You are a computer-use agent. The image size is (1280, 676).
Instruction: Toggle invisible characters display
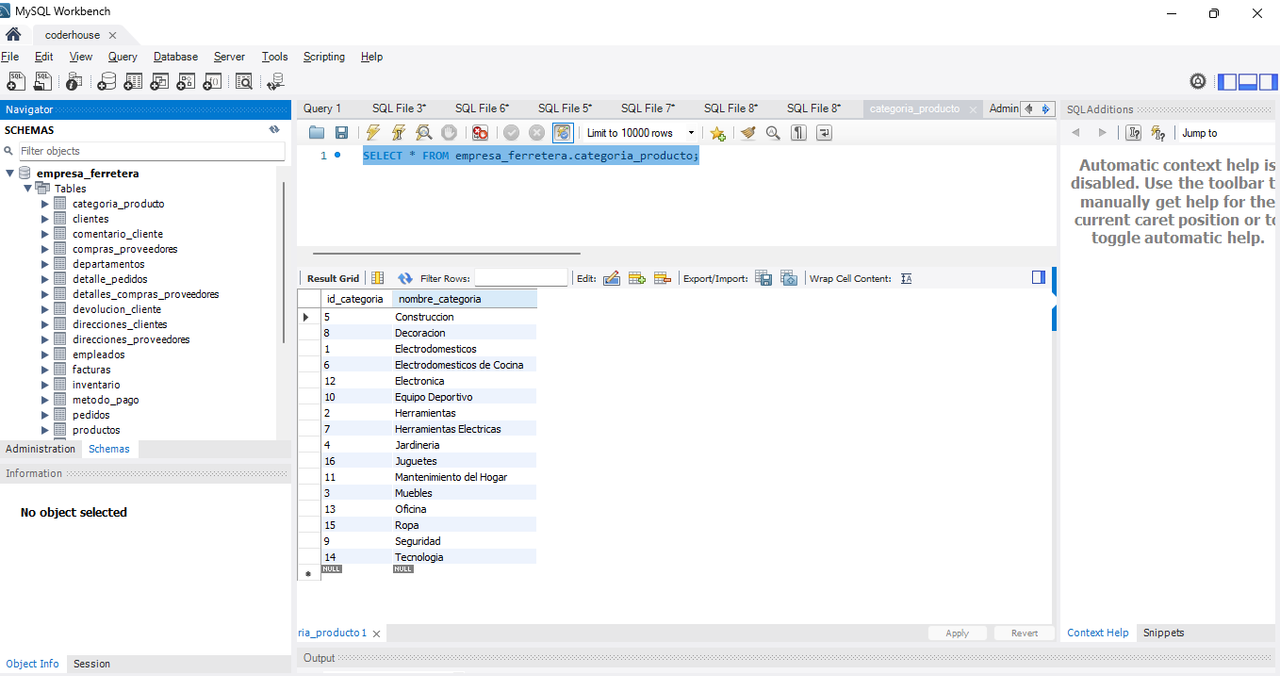point(799,132)
